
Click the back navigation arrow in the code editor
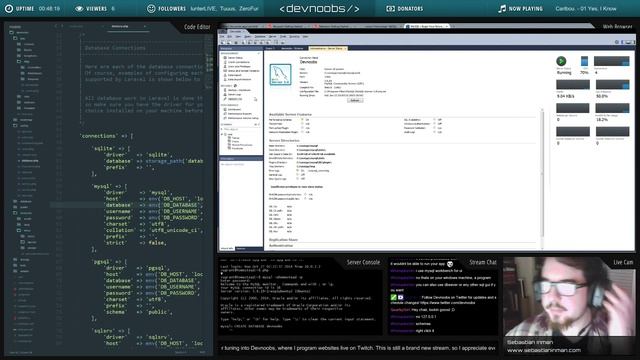pos(56,26)
